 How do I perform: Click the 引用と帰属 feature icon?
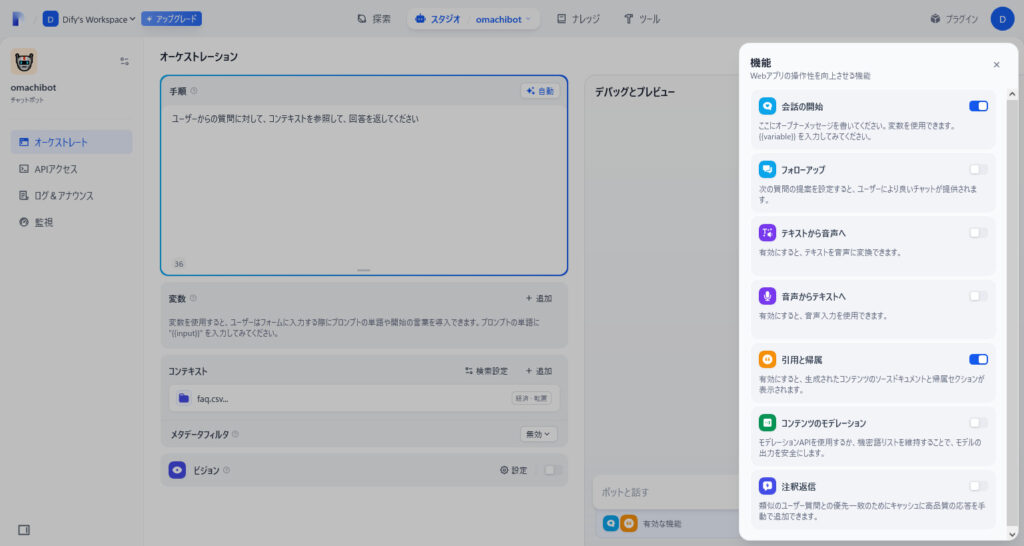767,359
